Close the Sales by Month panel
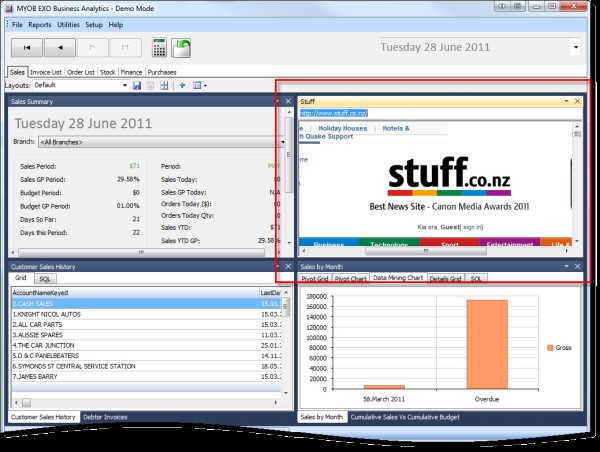This screenshot has width=600, height=452. 577,266
